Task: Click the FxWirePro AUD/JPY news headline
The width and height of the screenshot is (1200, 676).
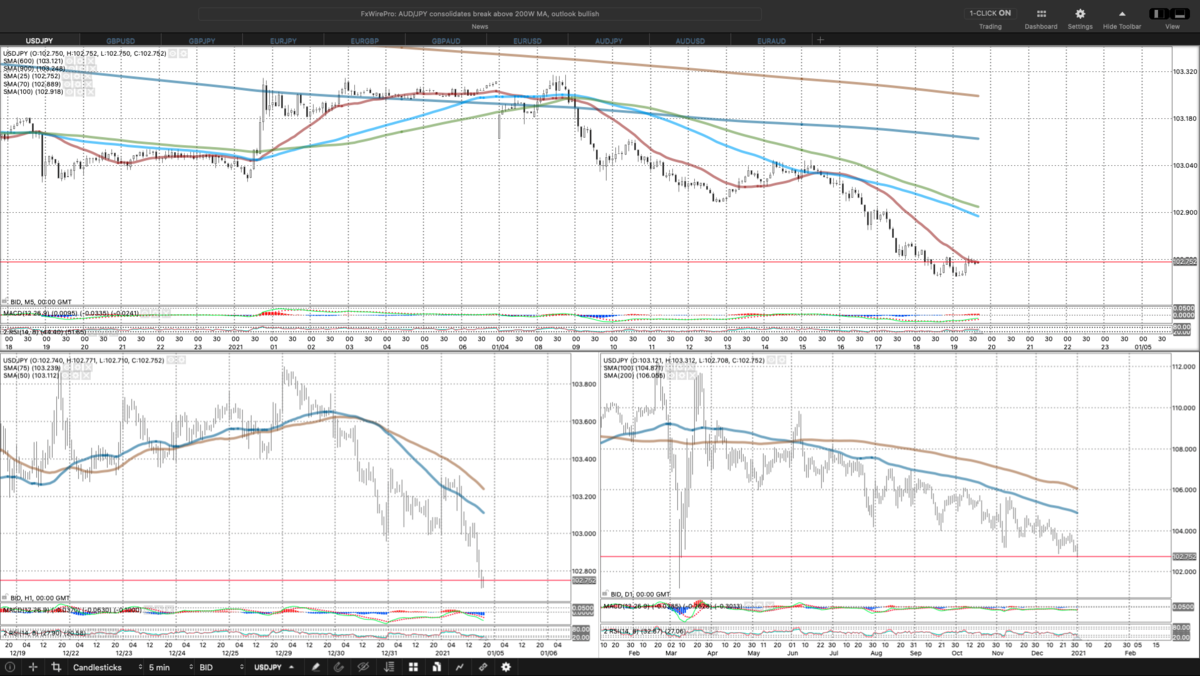Action: [480, 13]
